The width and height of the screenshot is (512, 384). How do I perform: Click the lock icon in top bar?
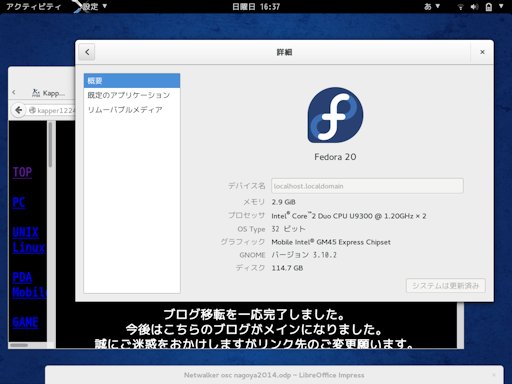click(x=489, y=7)
